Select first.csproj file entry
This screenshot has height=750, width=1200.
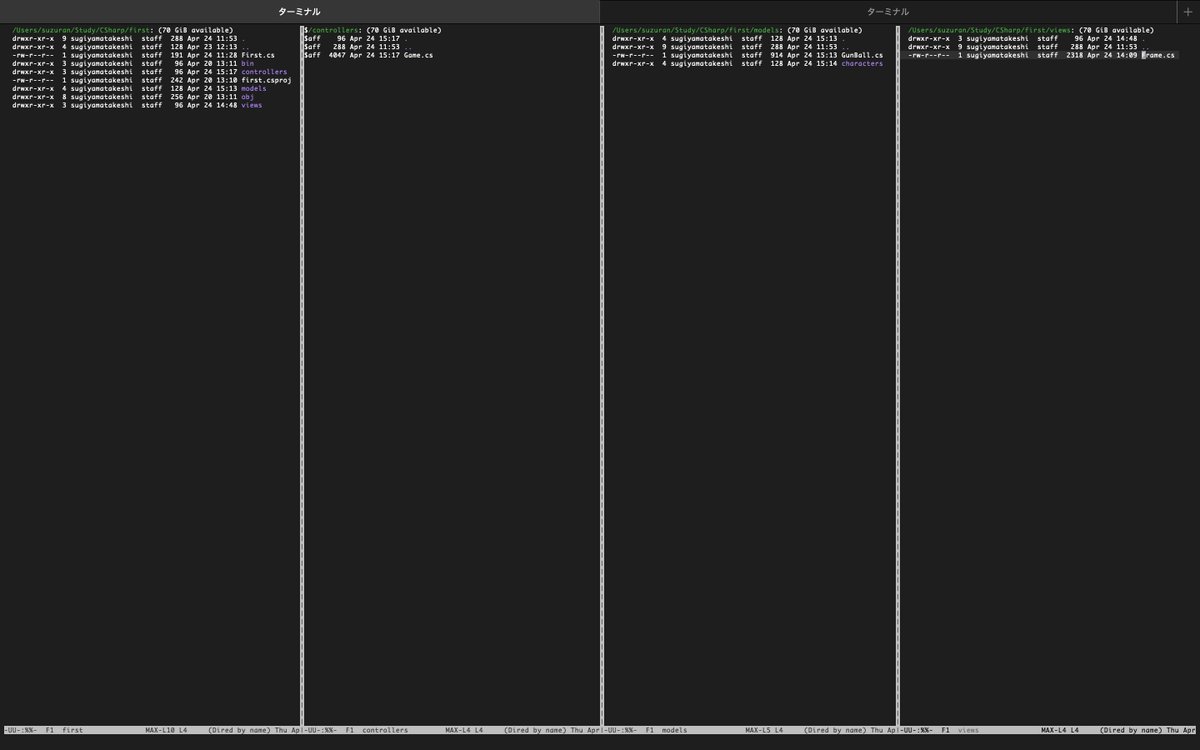pyautogui.click(x=266, y=80)
